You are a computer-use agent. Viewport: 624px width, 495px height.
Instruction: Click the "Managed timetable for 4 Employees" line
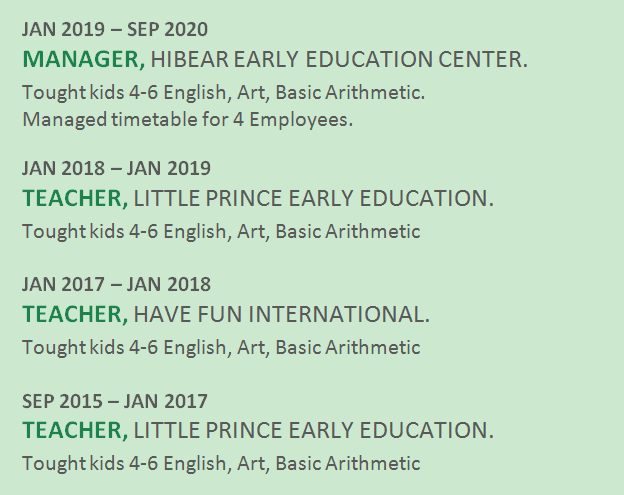coord(188,119)
